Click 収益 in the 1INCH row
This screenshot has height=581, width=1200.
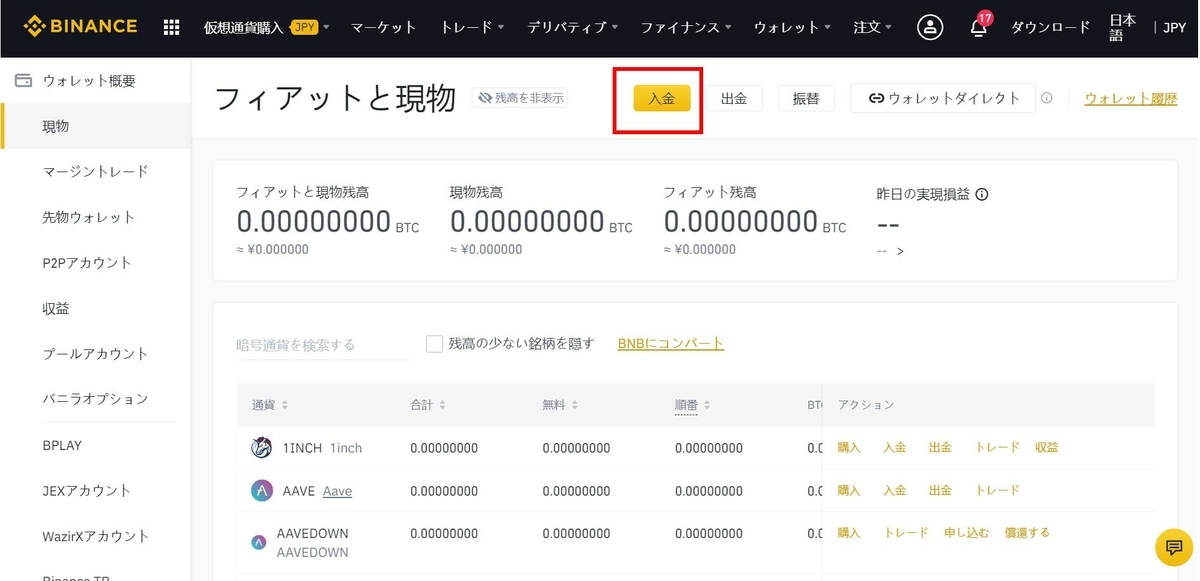(x=1047, y=447)
